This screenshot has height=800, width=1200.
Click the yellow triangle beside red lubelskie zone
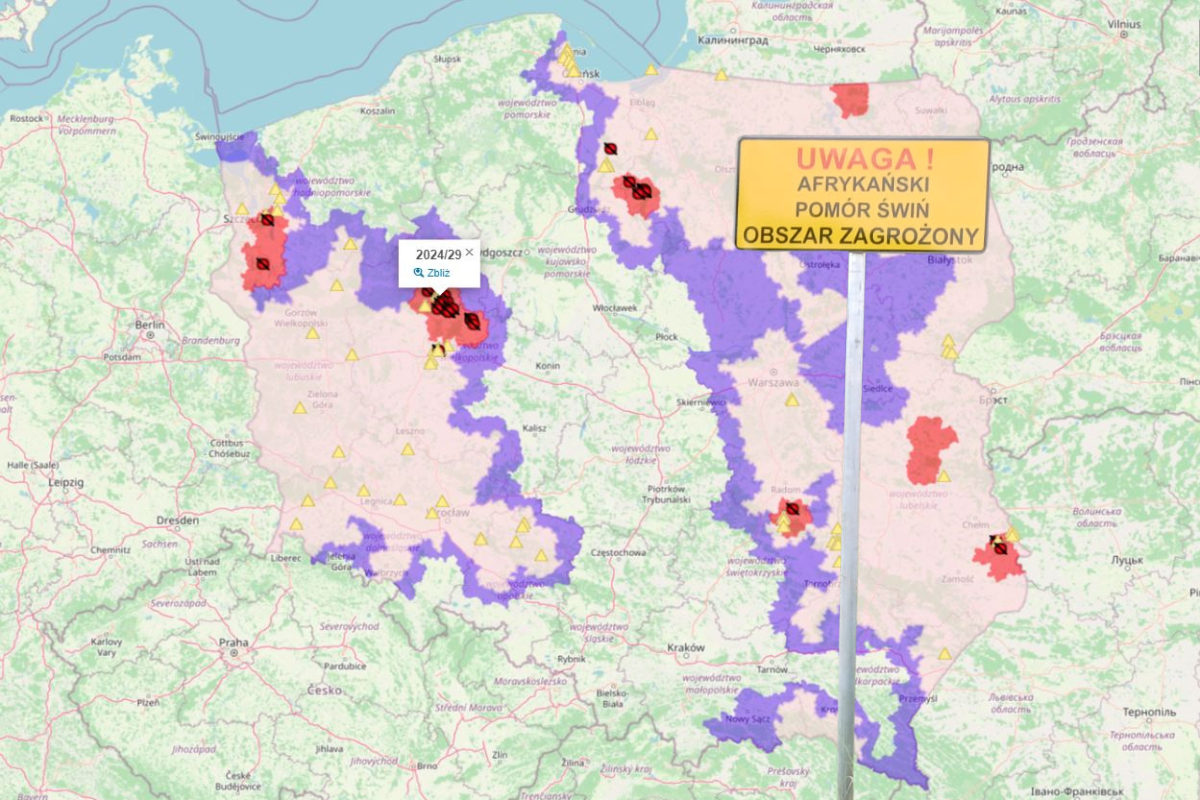[x=943, y=476]
